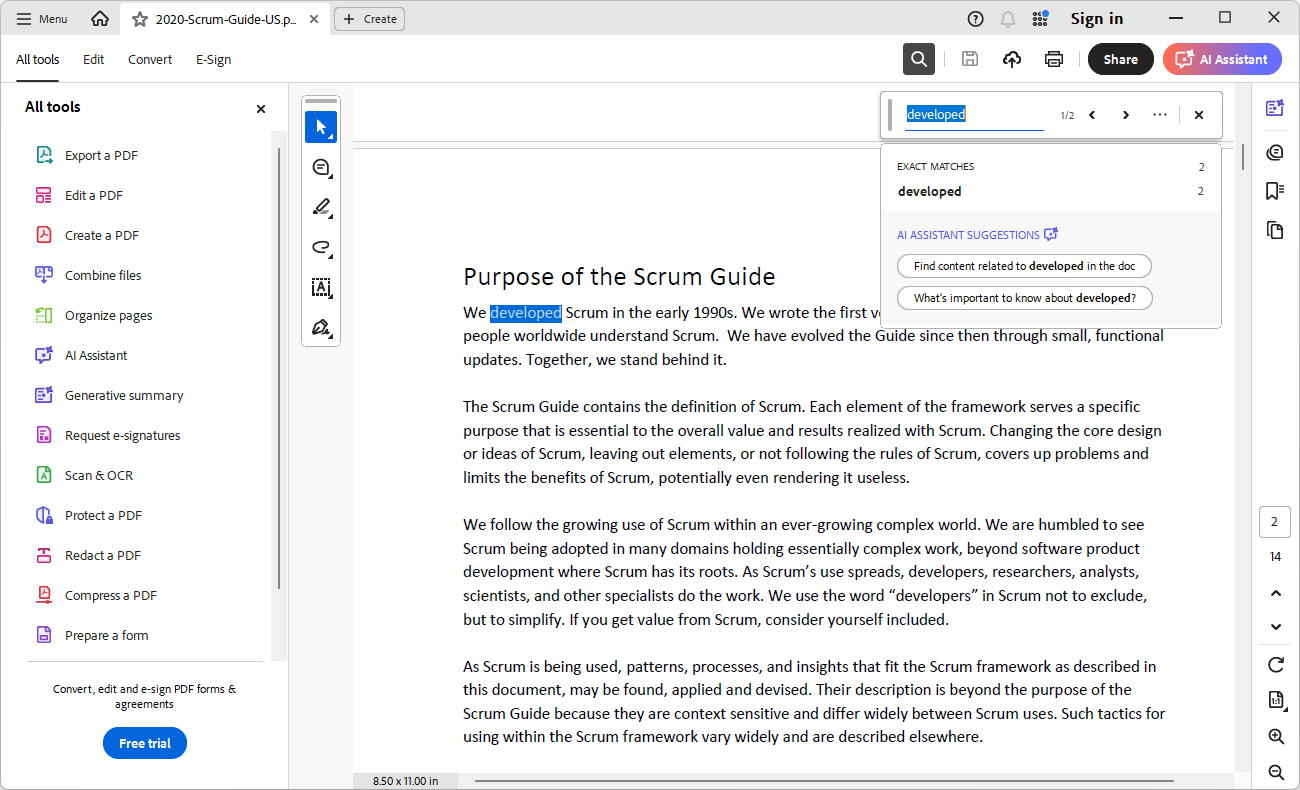The width and height of the screenshot is (1300, 790).
Task: Open the Add comment tool
Action: [321, 167]
